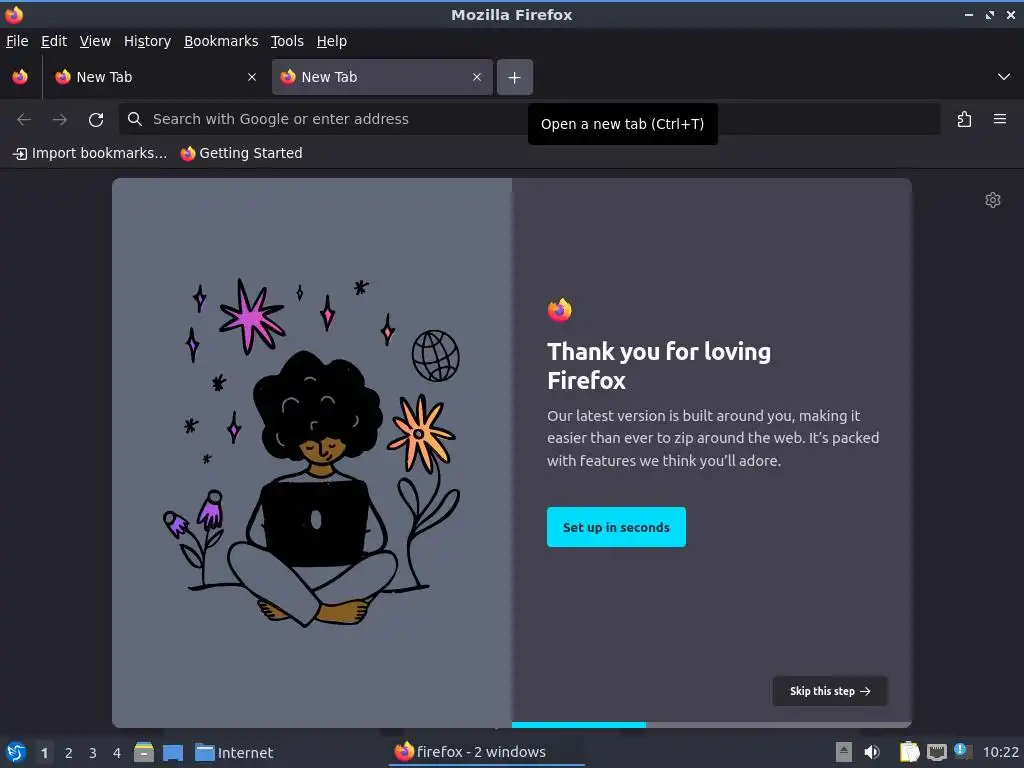1024x768 pixels.
Task: Open the Bookmarks menu
Action: pos(221,41)
